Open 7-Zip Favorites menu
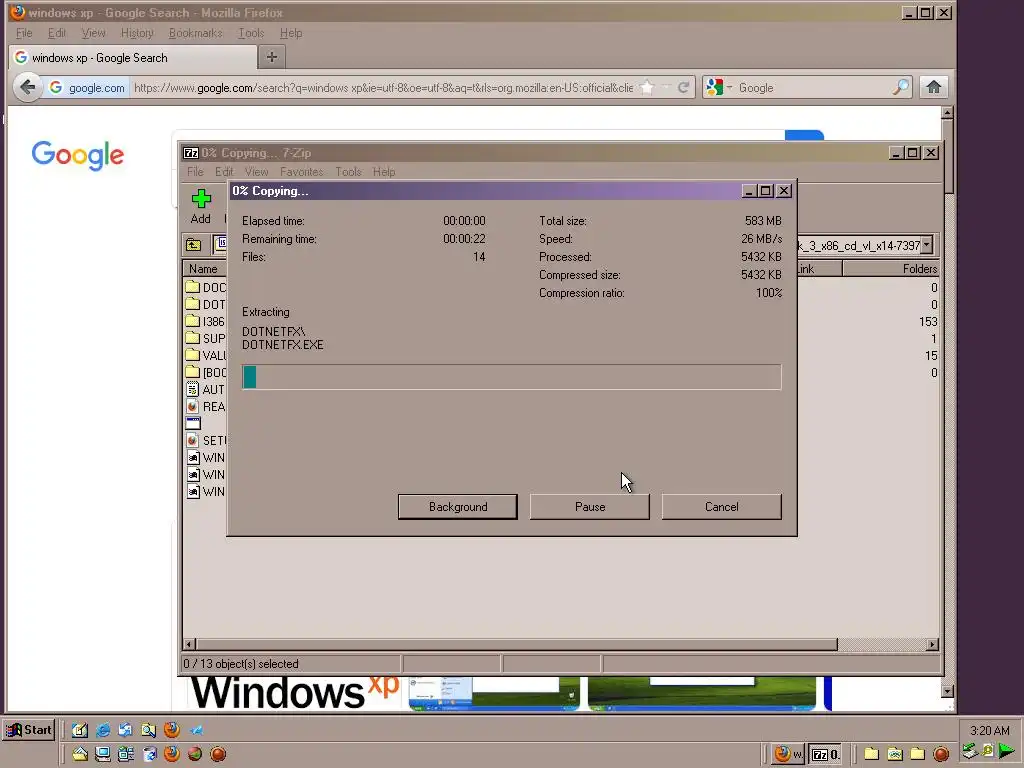The width and height of the screenshot is (1024, 768). [x=302, y=172]
